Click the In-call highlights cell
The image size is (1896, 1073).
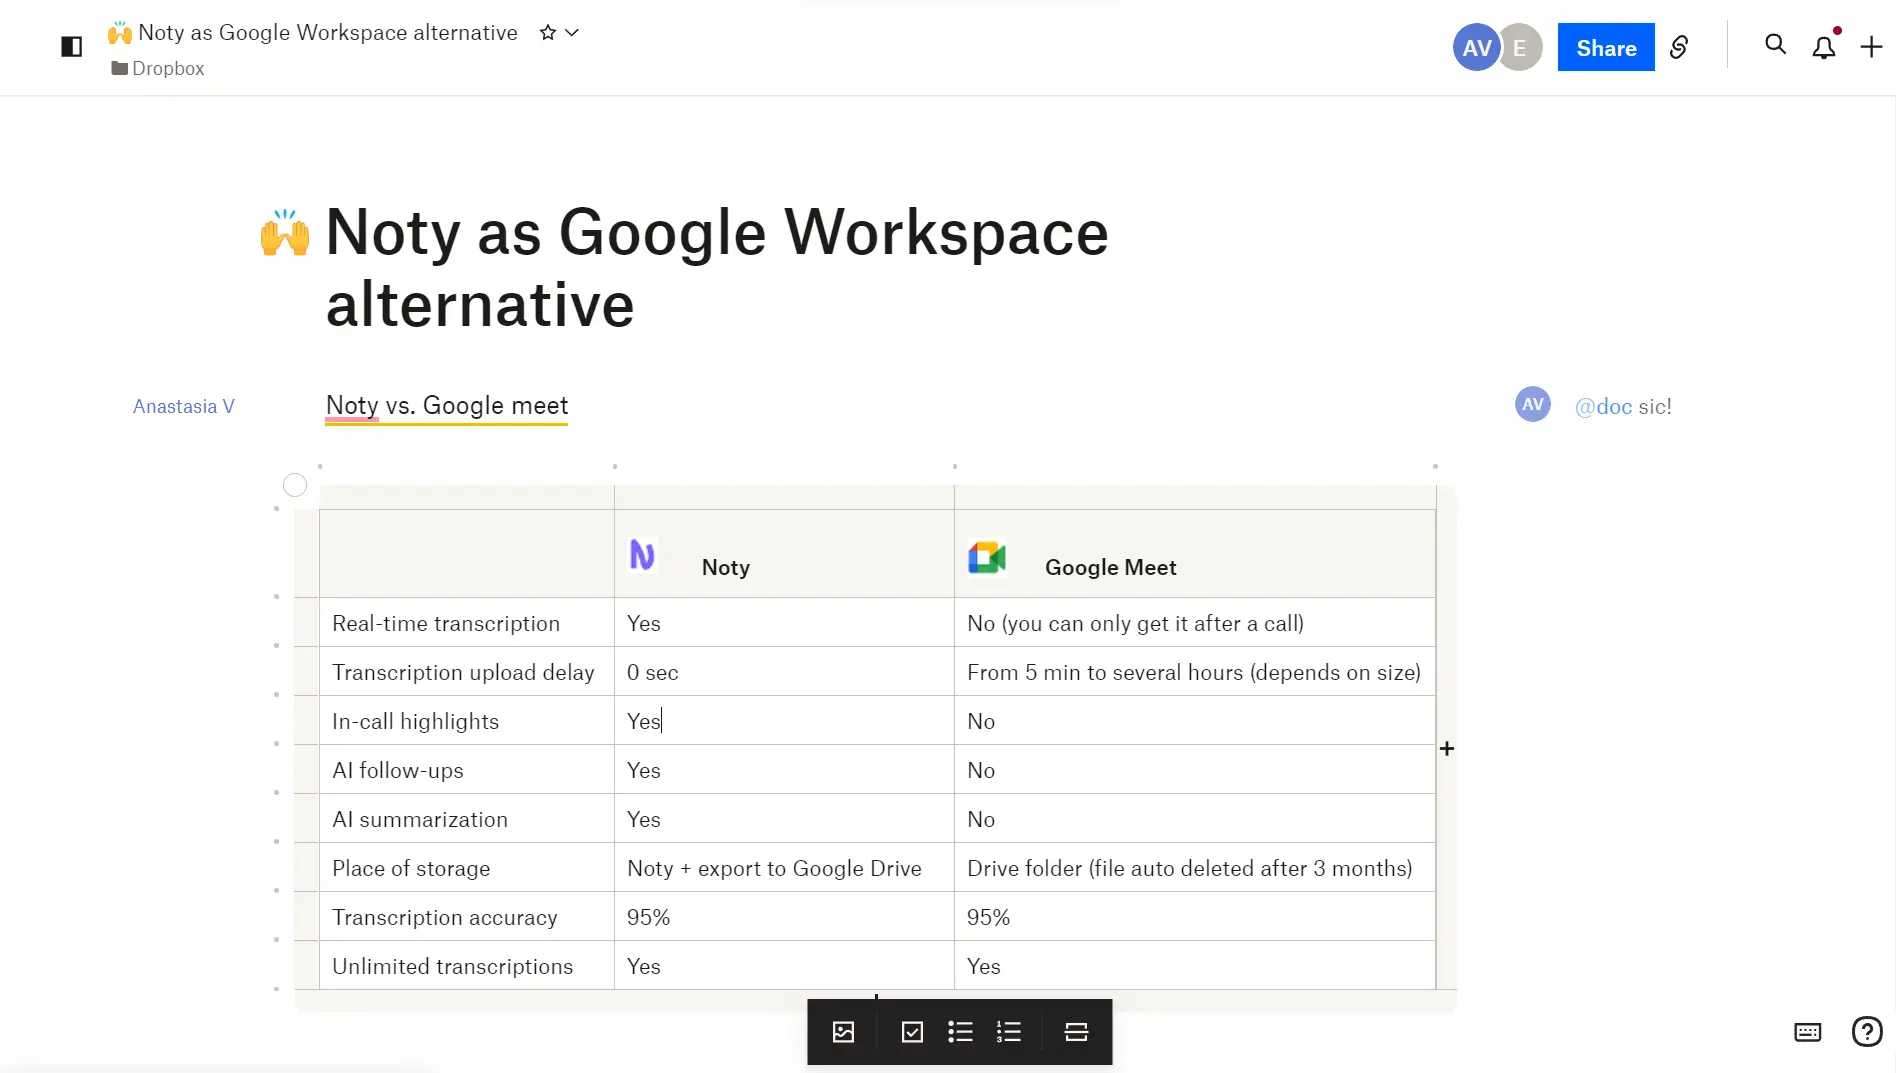pyautogui.click(x=466, y=721)
